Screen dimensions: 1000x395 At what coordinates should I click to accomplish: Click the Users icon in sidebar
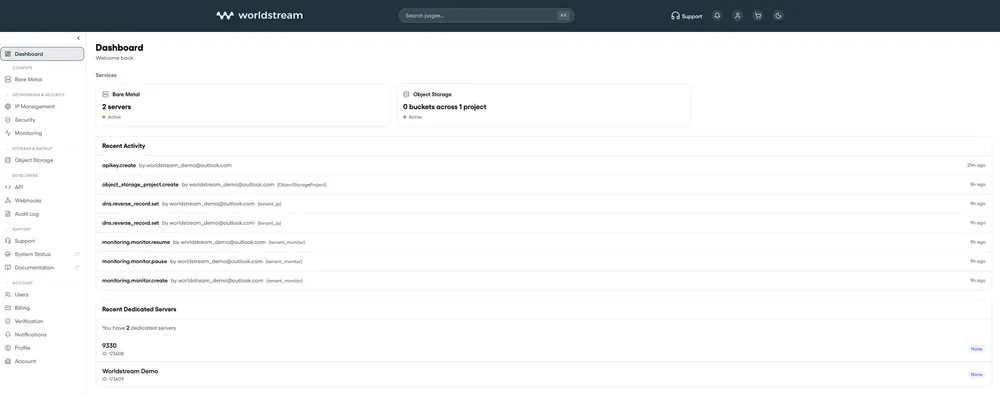[8, 294]
